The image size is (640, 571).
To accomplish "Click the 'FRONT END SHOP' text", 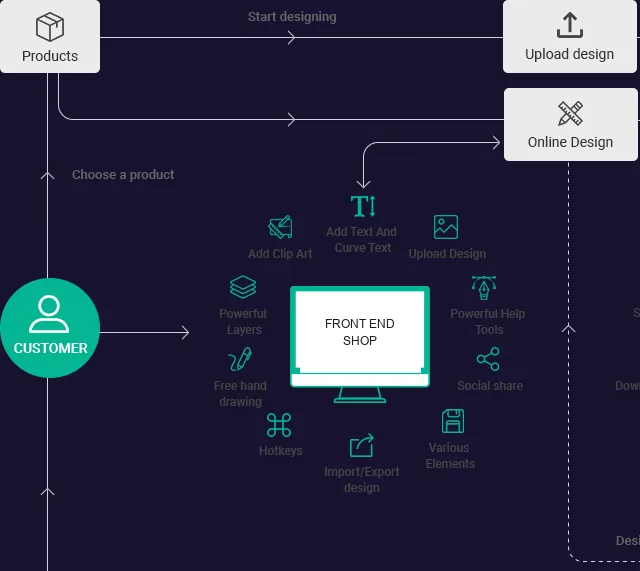I will 360,332.
